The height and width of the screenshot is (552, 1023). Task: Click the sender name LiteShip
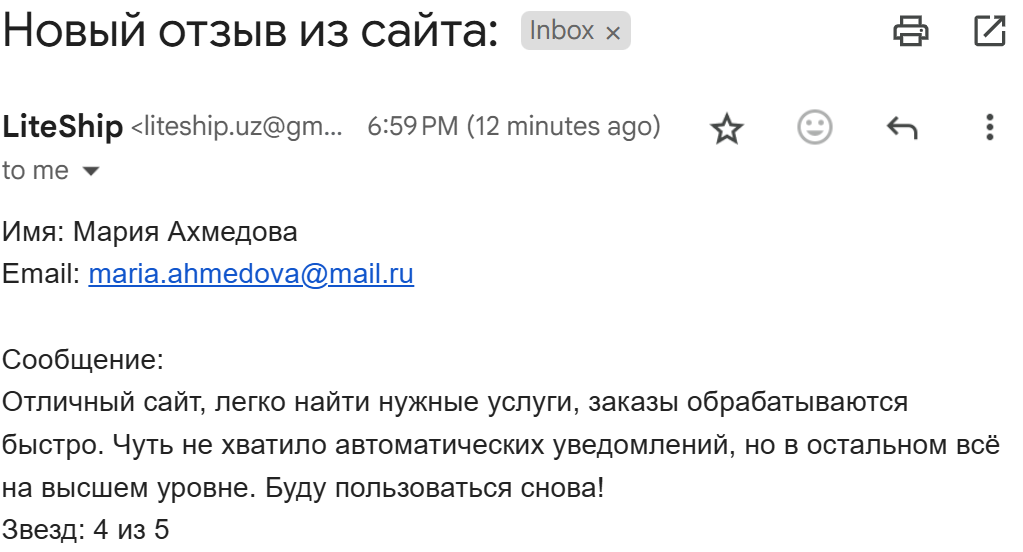pyautogui.click(x=63, y=127)
